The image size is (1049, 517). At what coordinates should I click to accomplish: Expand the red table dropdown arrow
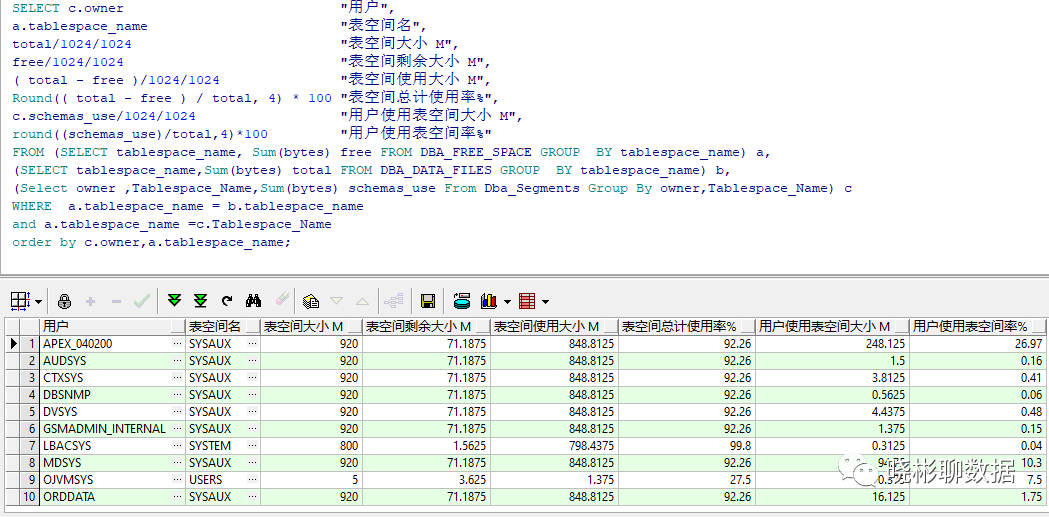[545, 302]
